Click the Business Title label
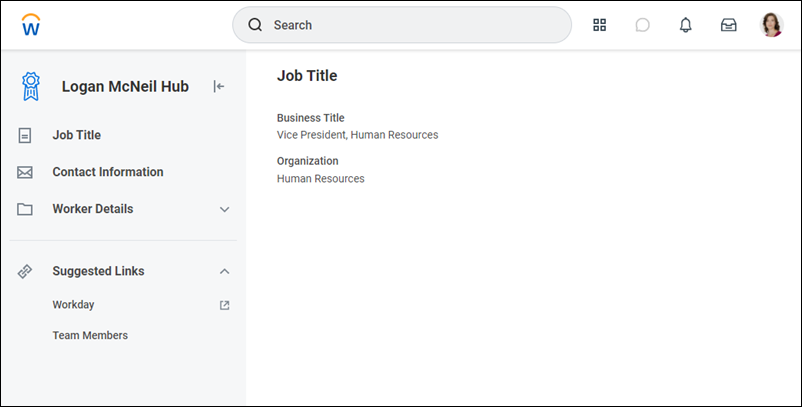The height and width of the screenshot is (407, 802). coord(310,118)
